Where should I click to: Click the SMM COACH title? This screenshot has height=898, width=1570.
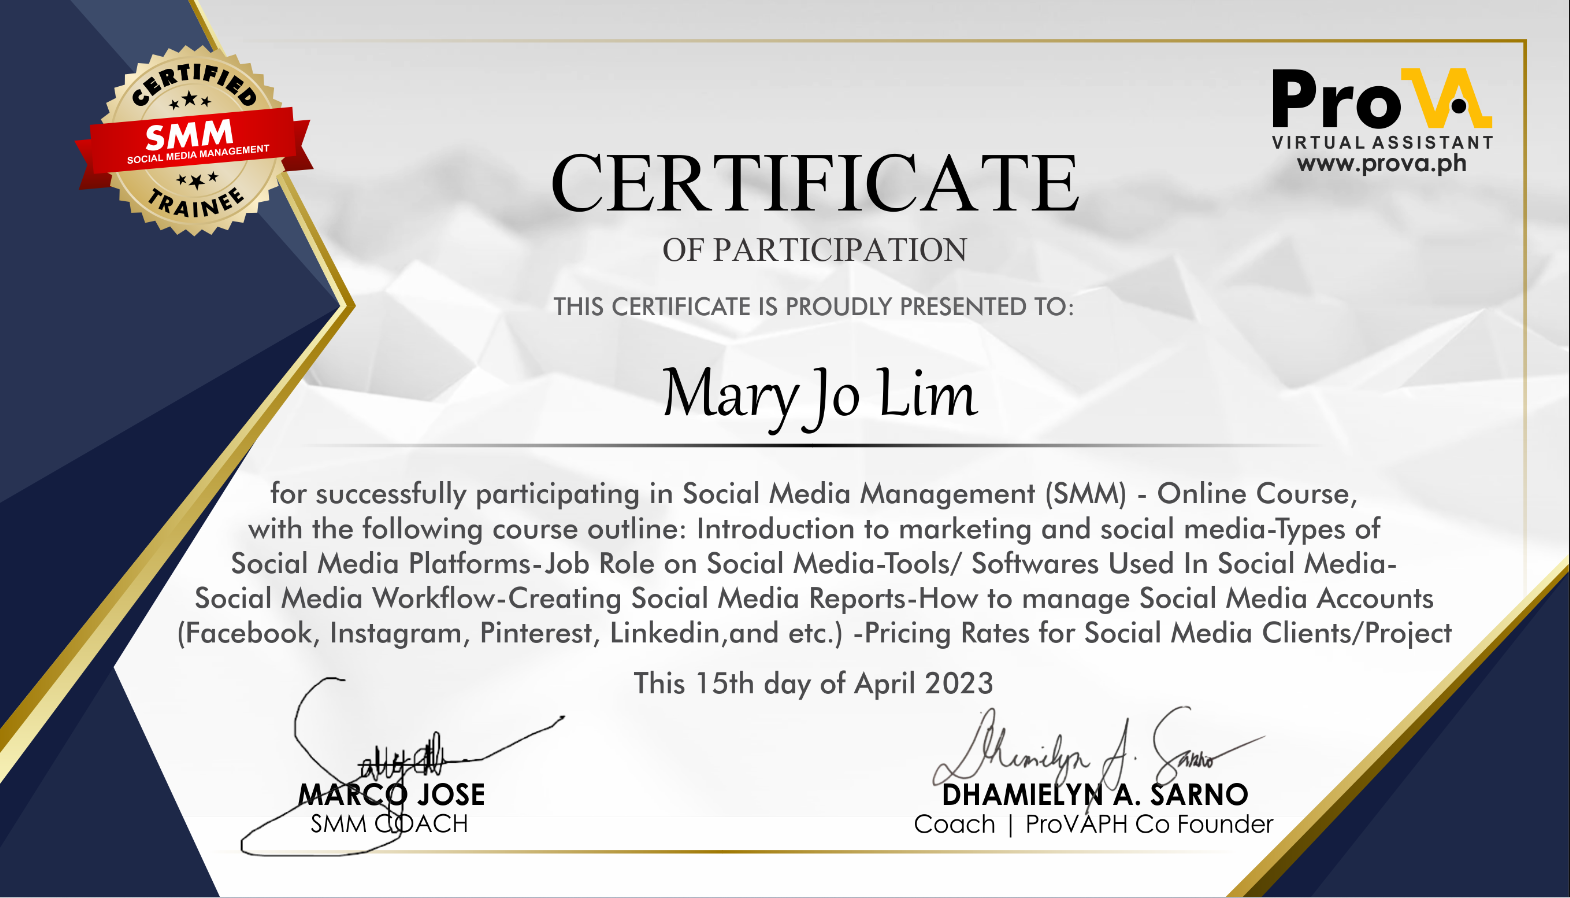pos(389,824)
